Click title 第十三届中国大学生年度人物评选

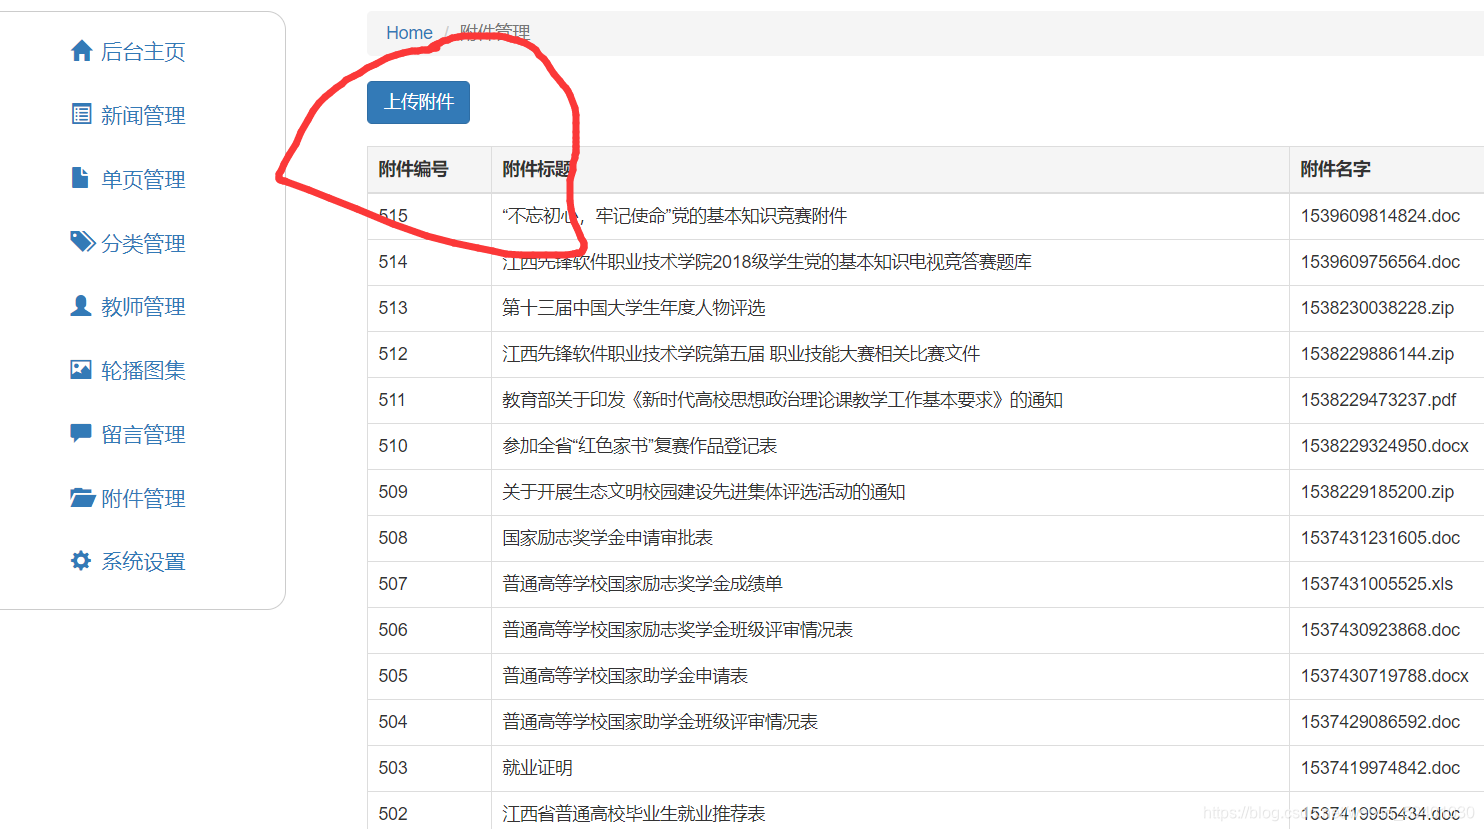[x=634, y=308]
